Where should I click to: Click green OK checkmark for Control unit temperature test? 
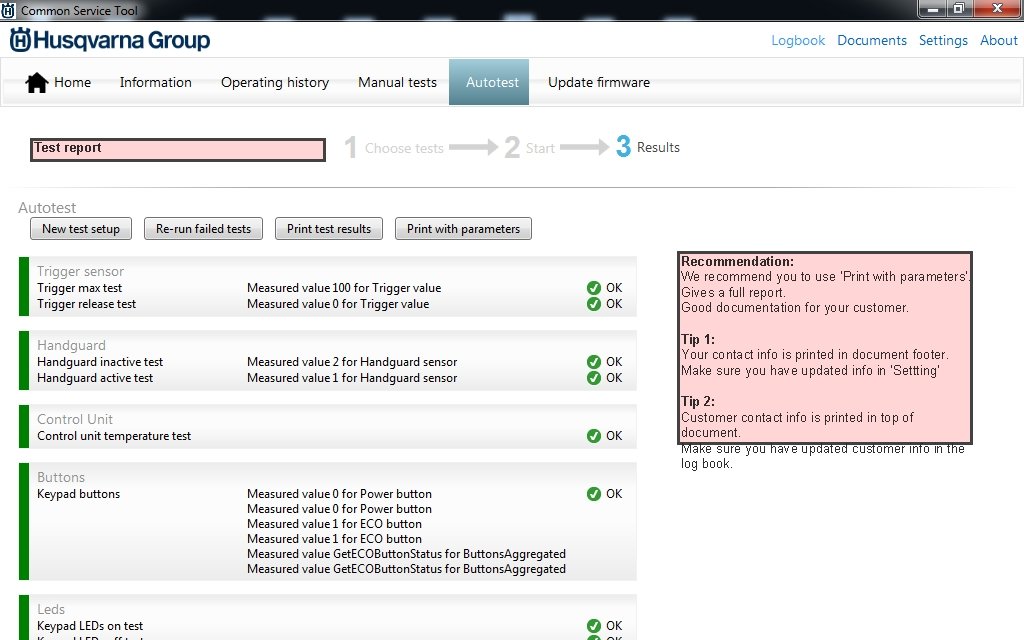click(x=594, y=436)
